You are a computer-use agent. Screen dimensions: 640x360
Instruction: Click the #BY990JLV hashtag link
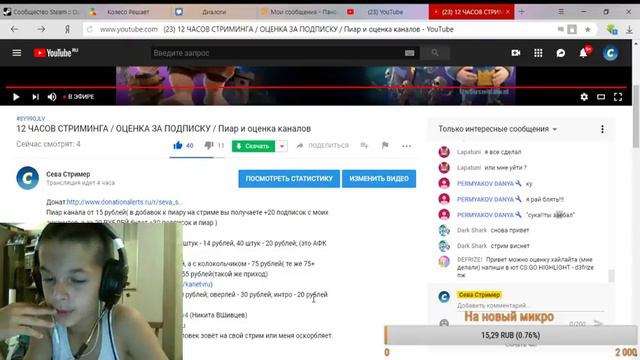tap(31, 118)
